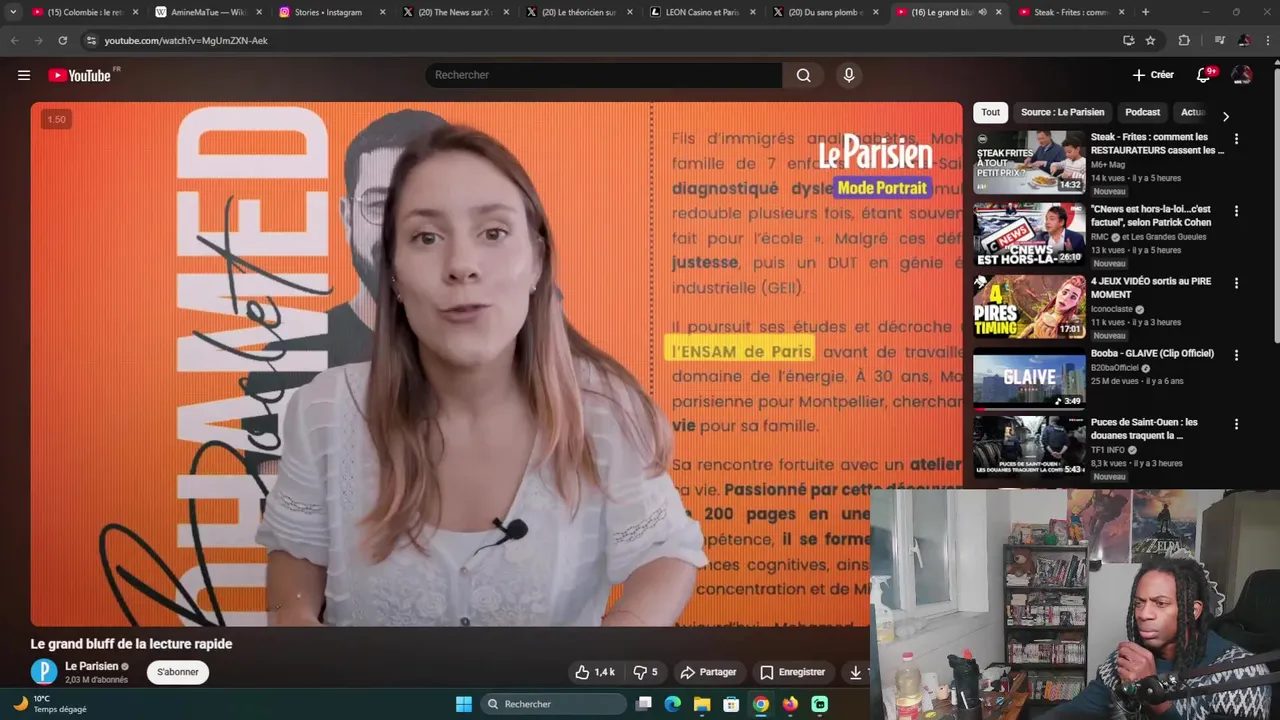
Task: Click the download arrow icon
Action: point(855,672)
